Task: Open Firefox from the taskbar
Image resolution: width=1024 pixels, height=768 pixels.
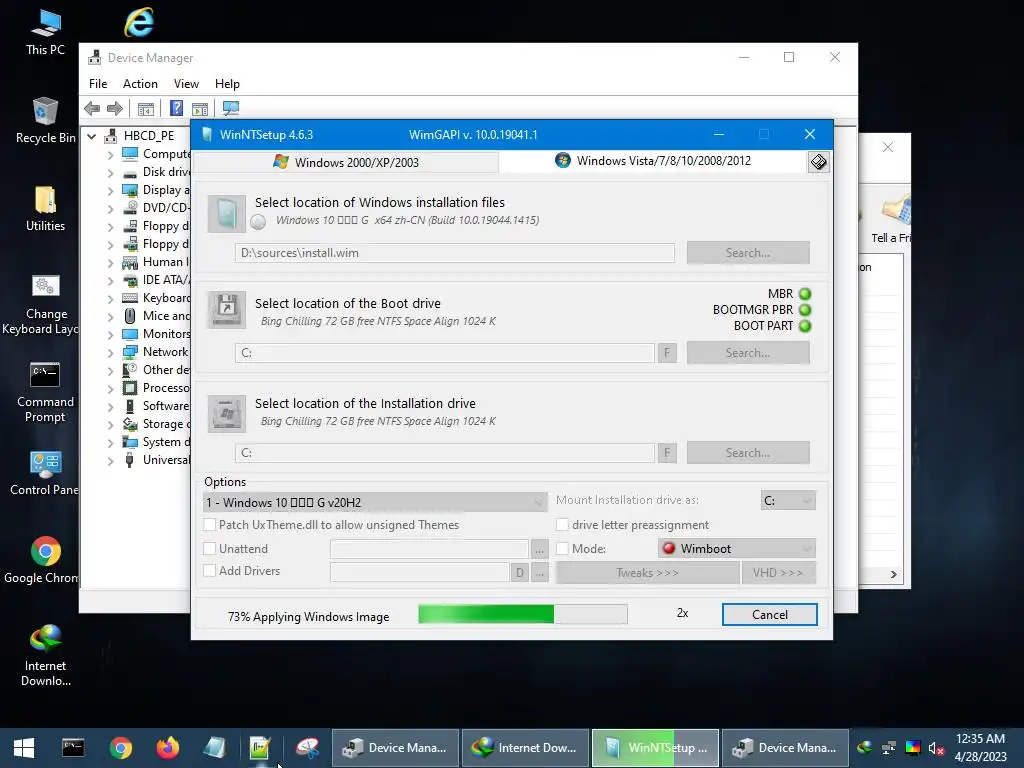Action: click(168, 747)
